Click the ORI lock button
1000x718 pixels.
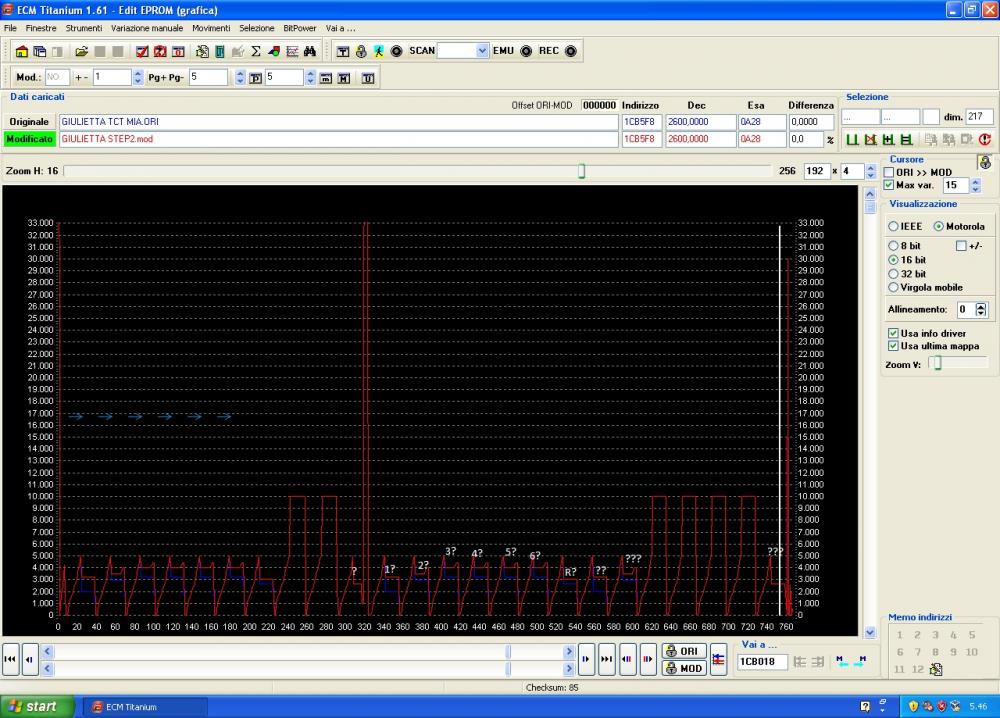[683, 651]
